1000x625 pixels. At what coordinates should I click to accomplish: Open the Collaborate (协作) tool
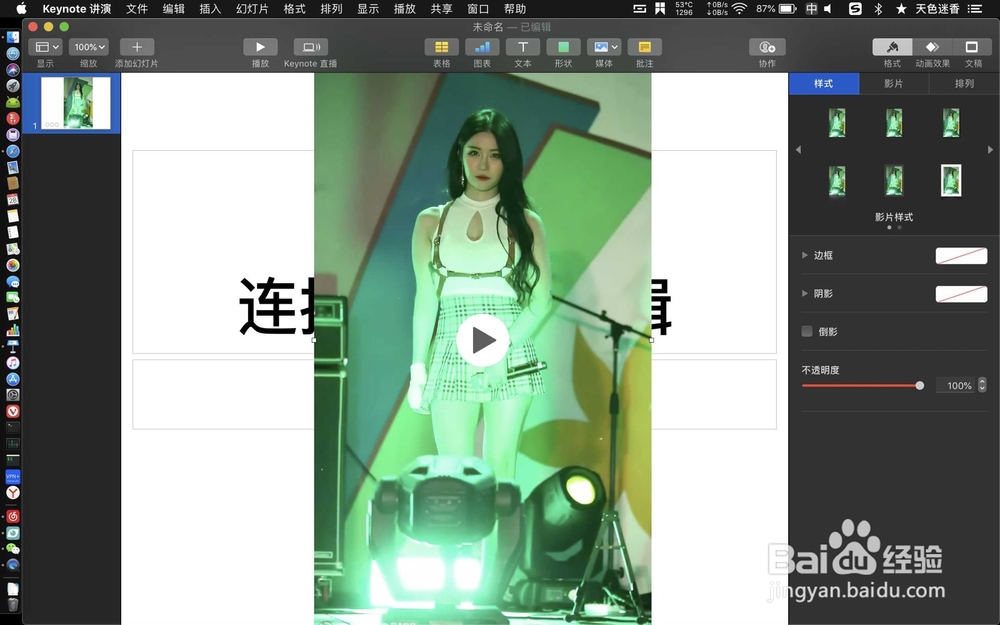point(767,47)
